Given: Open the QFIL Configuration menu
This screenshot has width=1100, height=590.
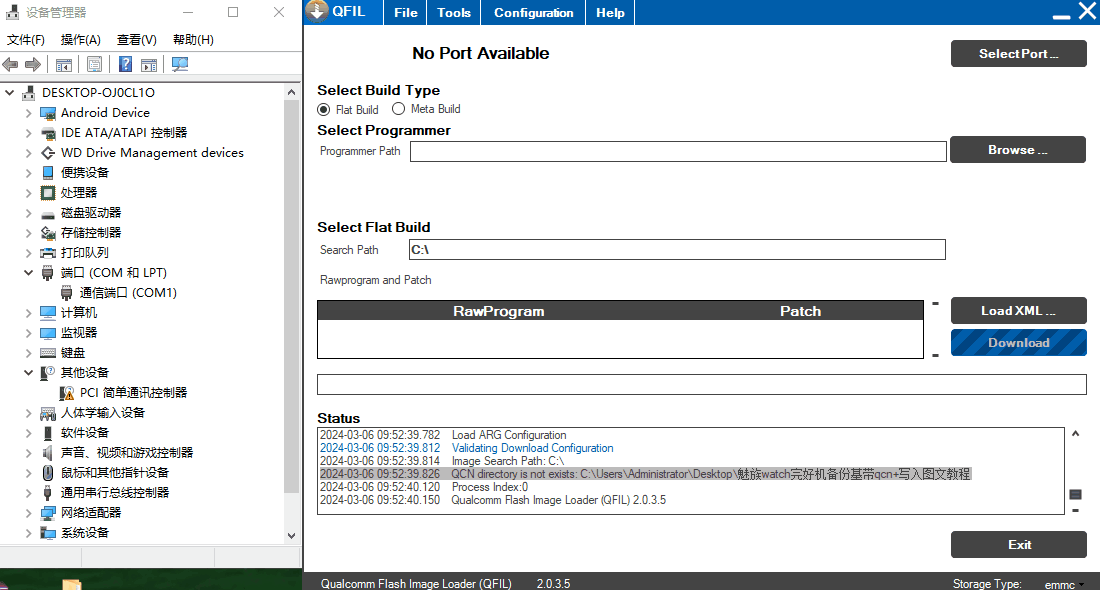Looking at the screenshot, I should coord(533,13).
